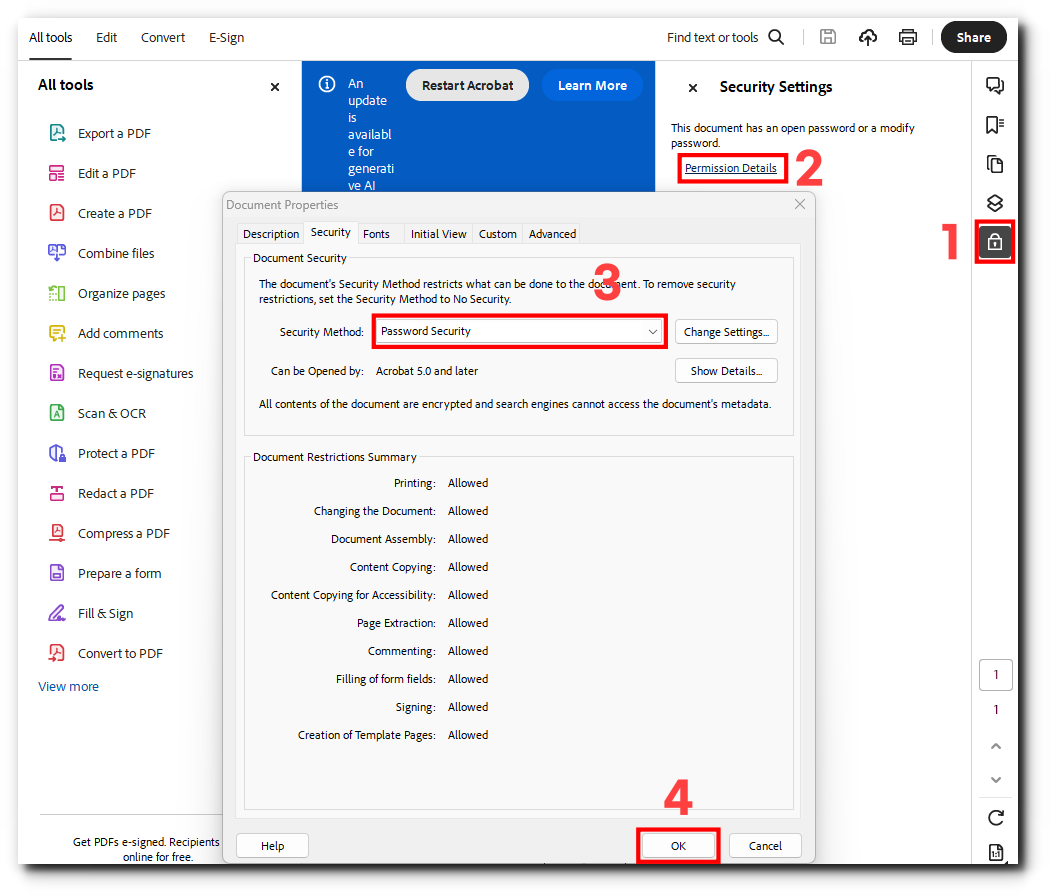Screen dimensions: 1050x896
Task: Open the Prepare a form tool
Action: tap(105, 573)
